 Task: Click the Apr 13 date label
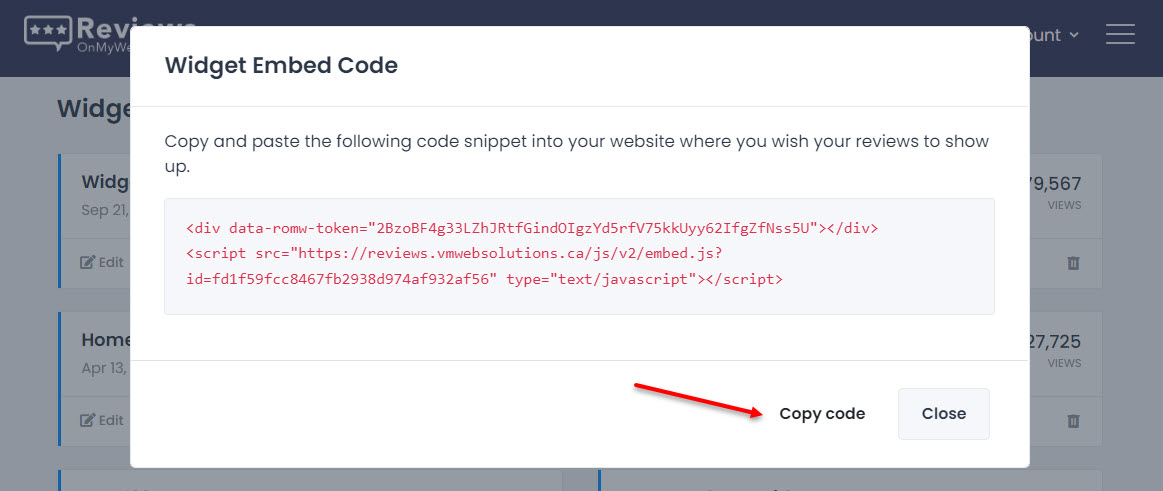105,366
